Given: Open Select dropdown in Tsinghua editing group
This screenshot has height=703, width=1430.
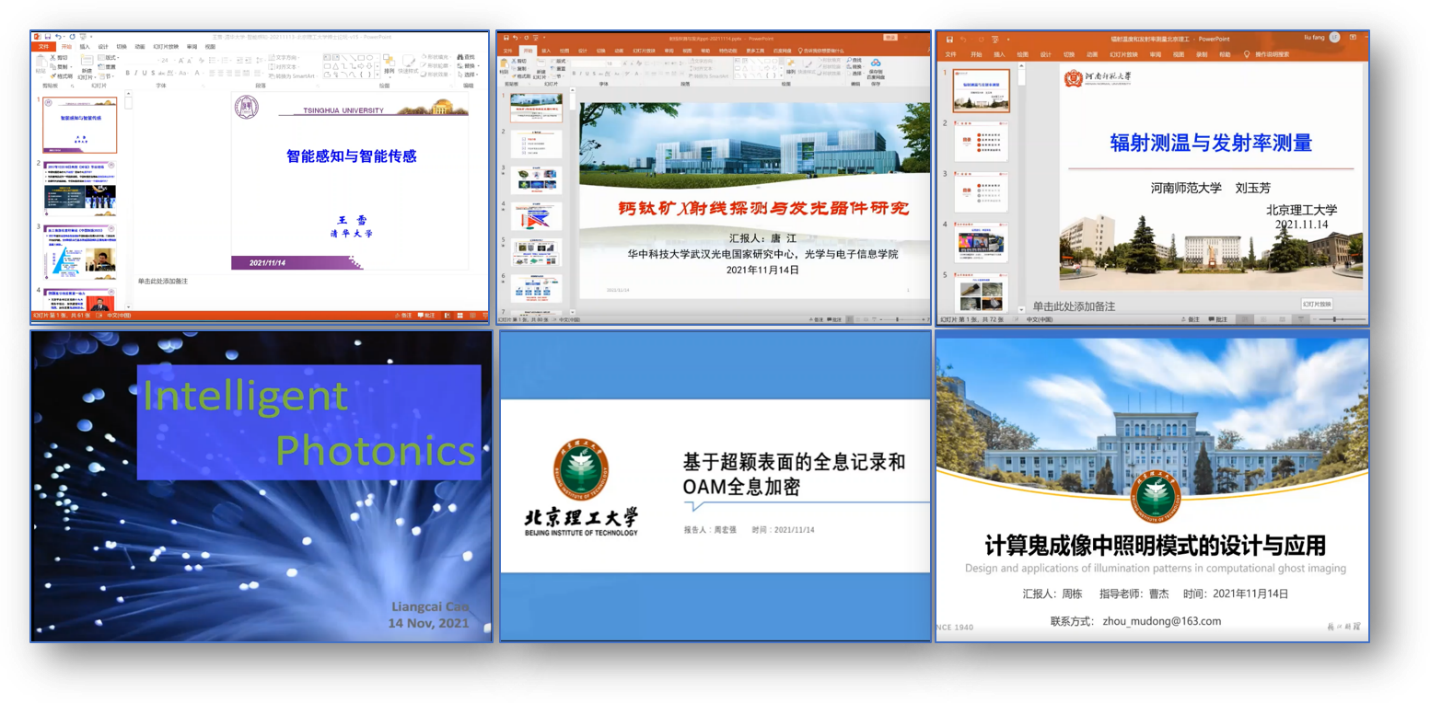Looking at the screenshot, I should point(467,75).
